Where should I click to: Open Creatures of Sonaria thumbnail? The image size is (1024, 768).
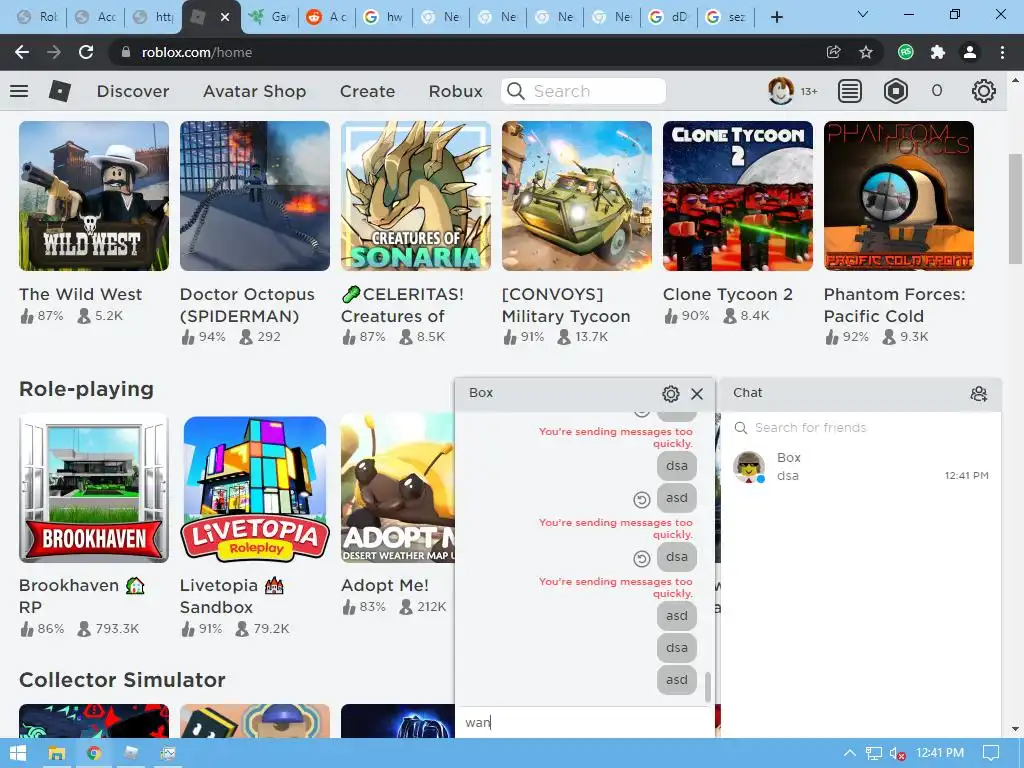pos(416,196)
